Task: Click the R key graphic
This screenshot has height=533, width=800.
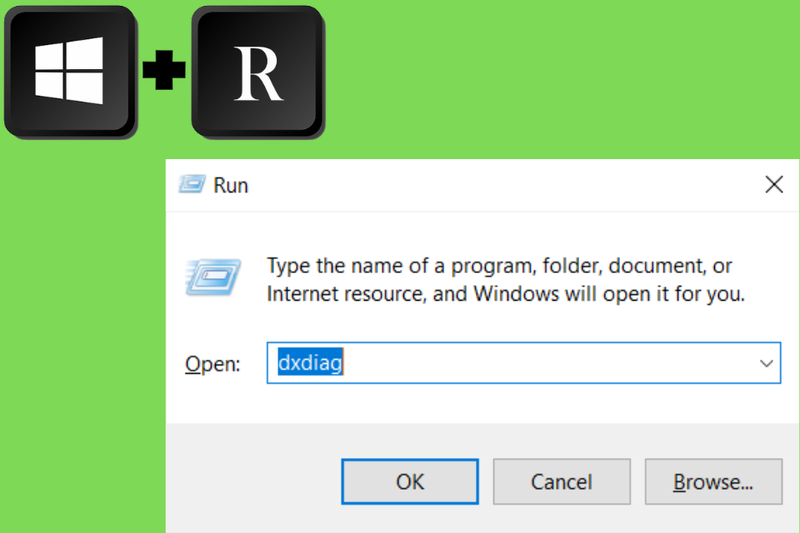Action: (x=258, y=71)
